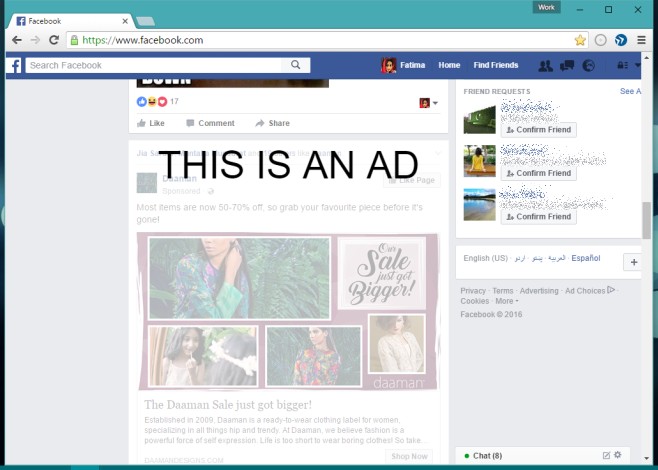Confirm the third friend request

(538, 217)
